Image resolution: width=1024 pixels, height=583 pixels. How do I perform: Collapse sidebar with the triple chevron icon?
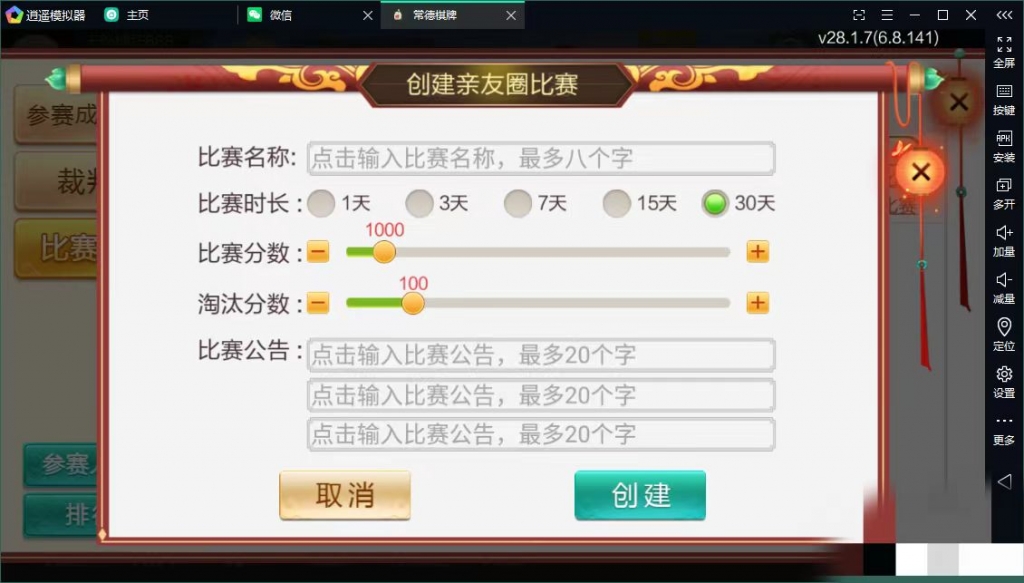(1004, 15)
